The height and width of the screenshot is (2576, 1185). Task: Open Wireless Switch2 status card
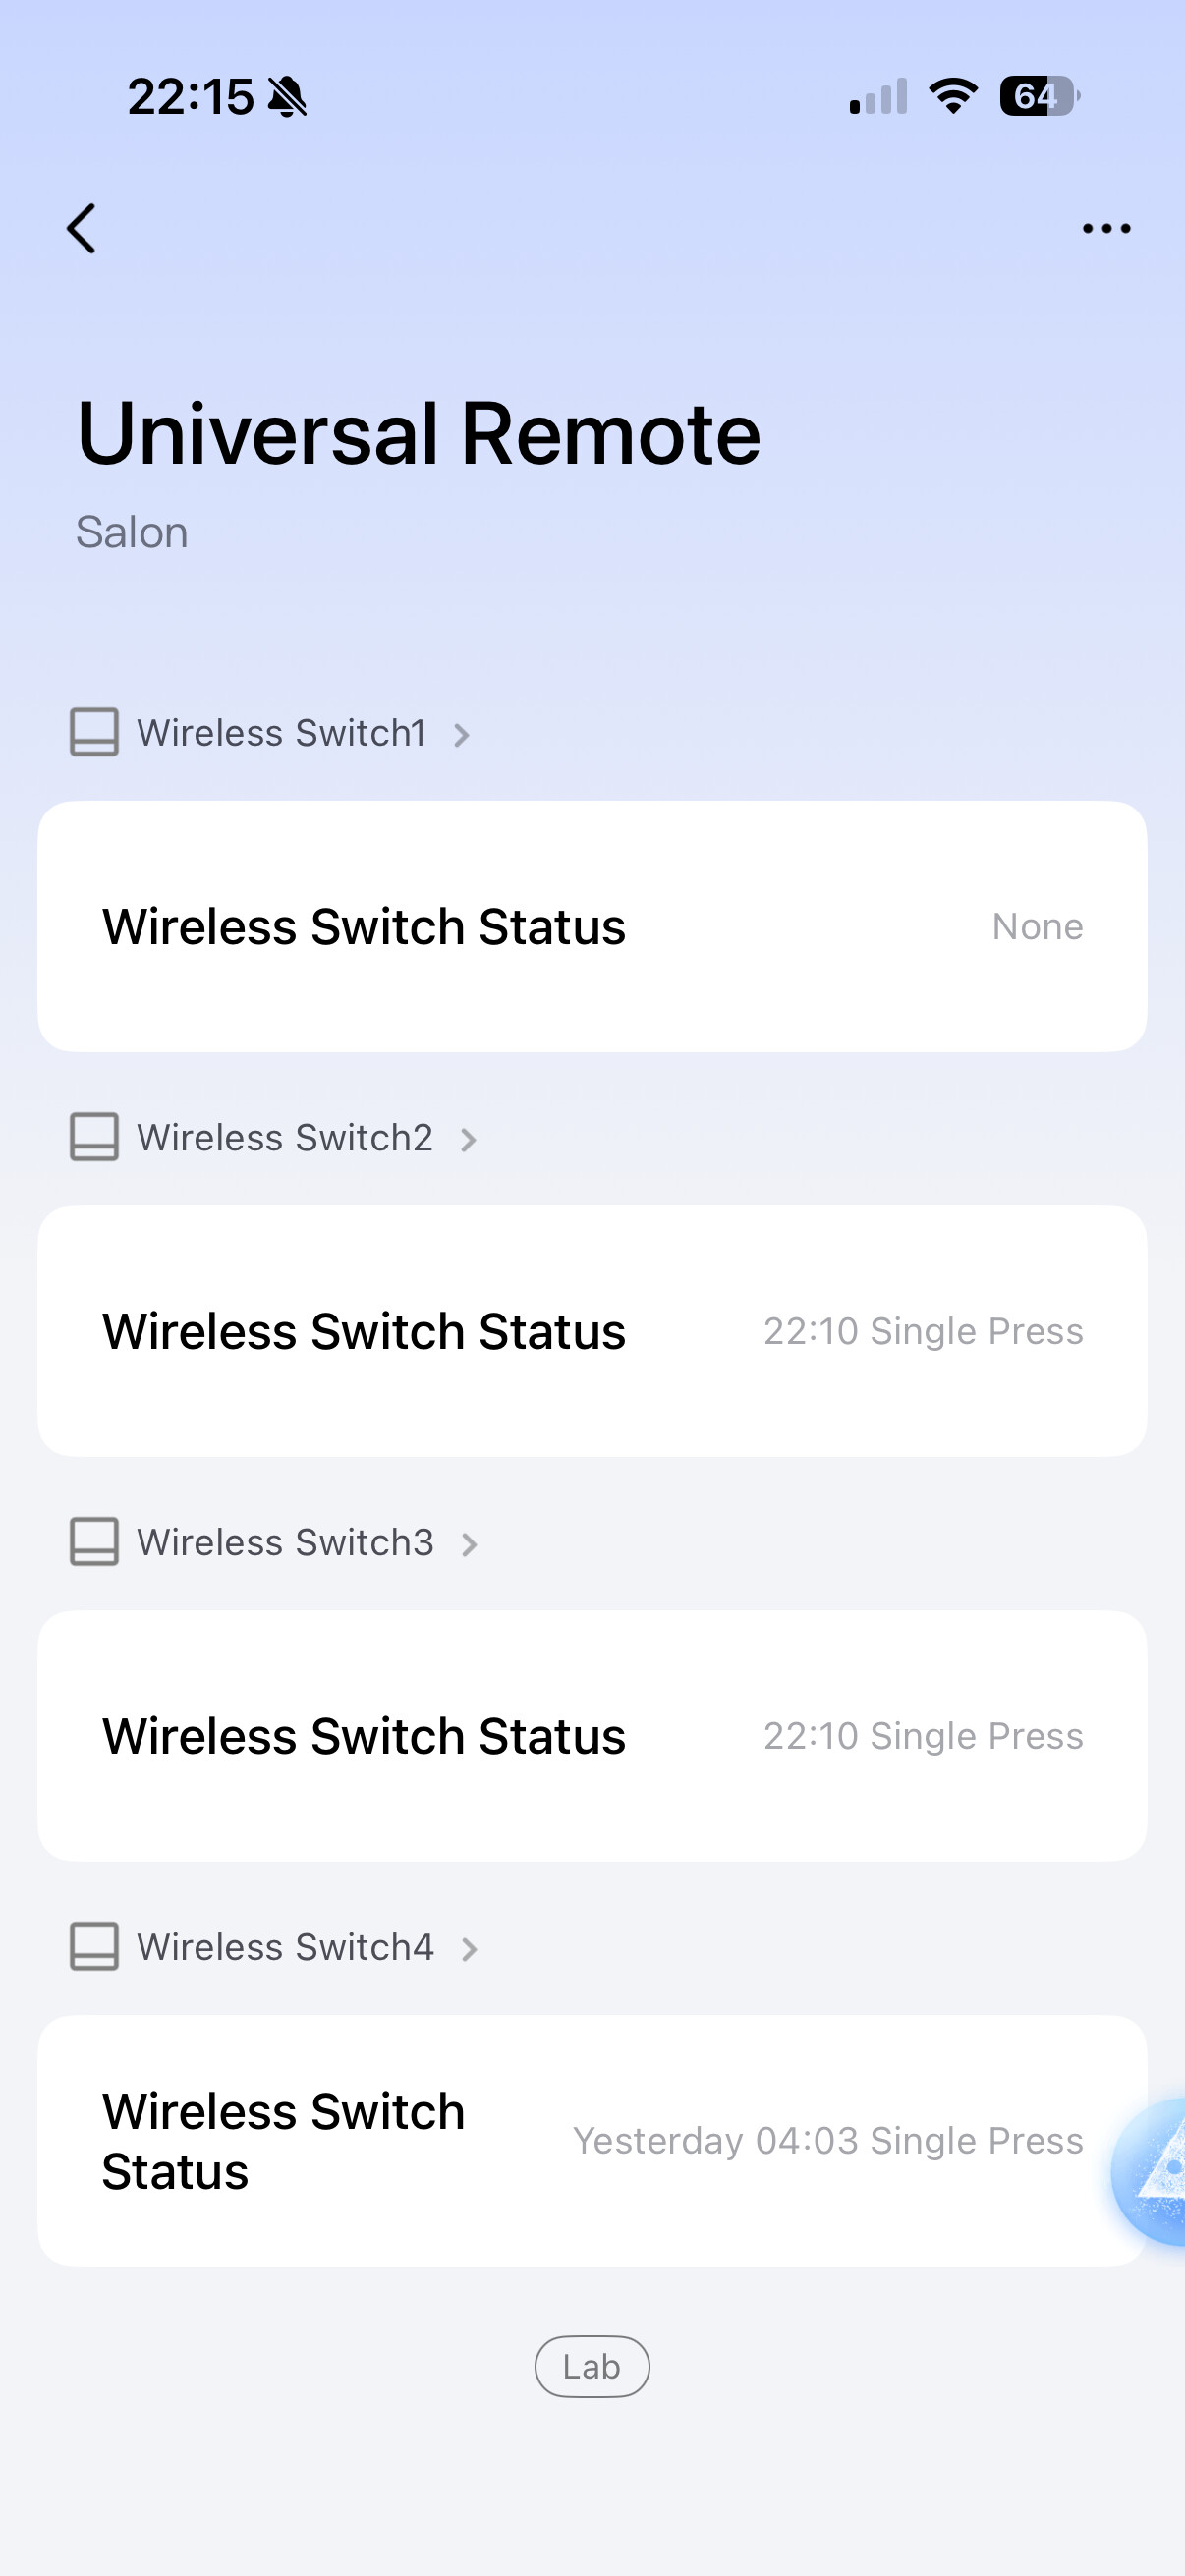592,1331
